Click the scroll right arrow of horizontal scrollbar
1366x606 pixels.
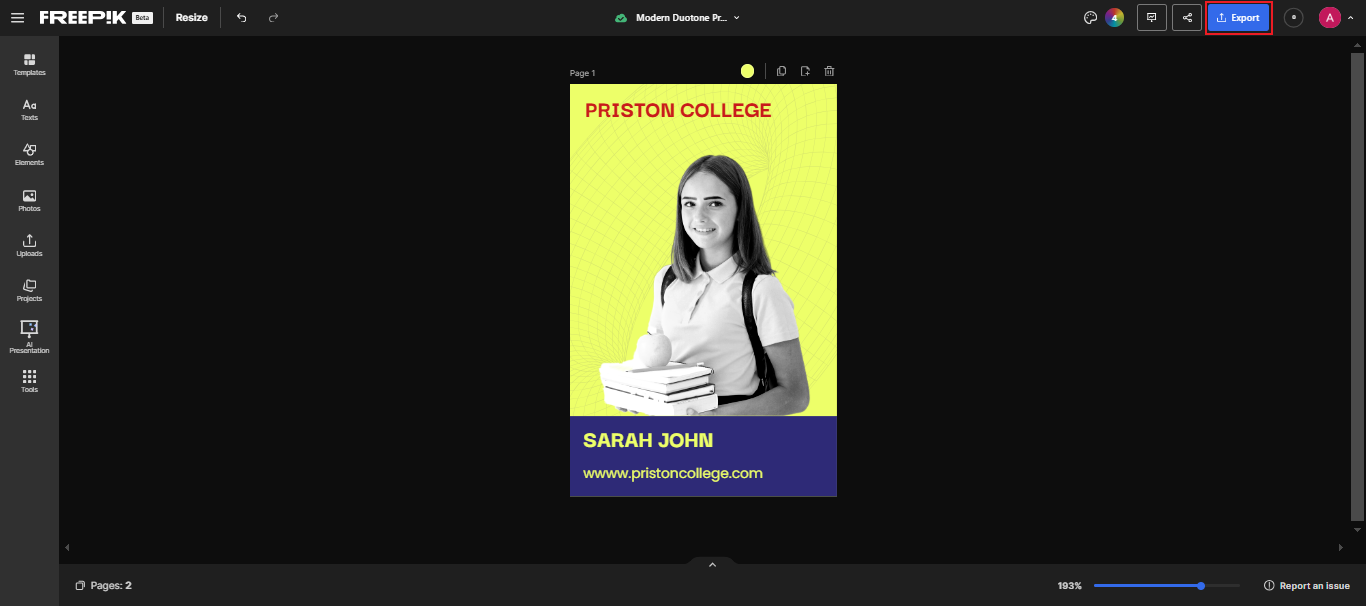click(1340, 547)
